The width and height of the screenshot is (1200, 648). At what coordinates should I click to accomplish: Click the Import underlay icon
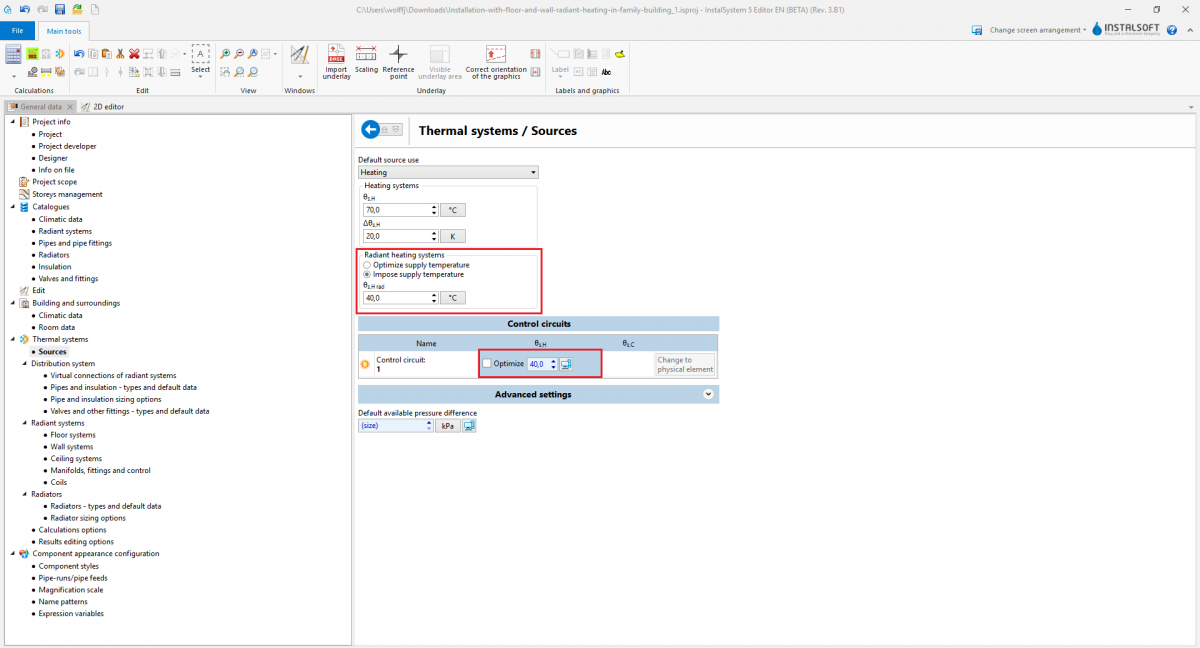336,56
